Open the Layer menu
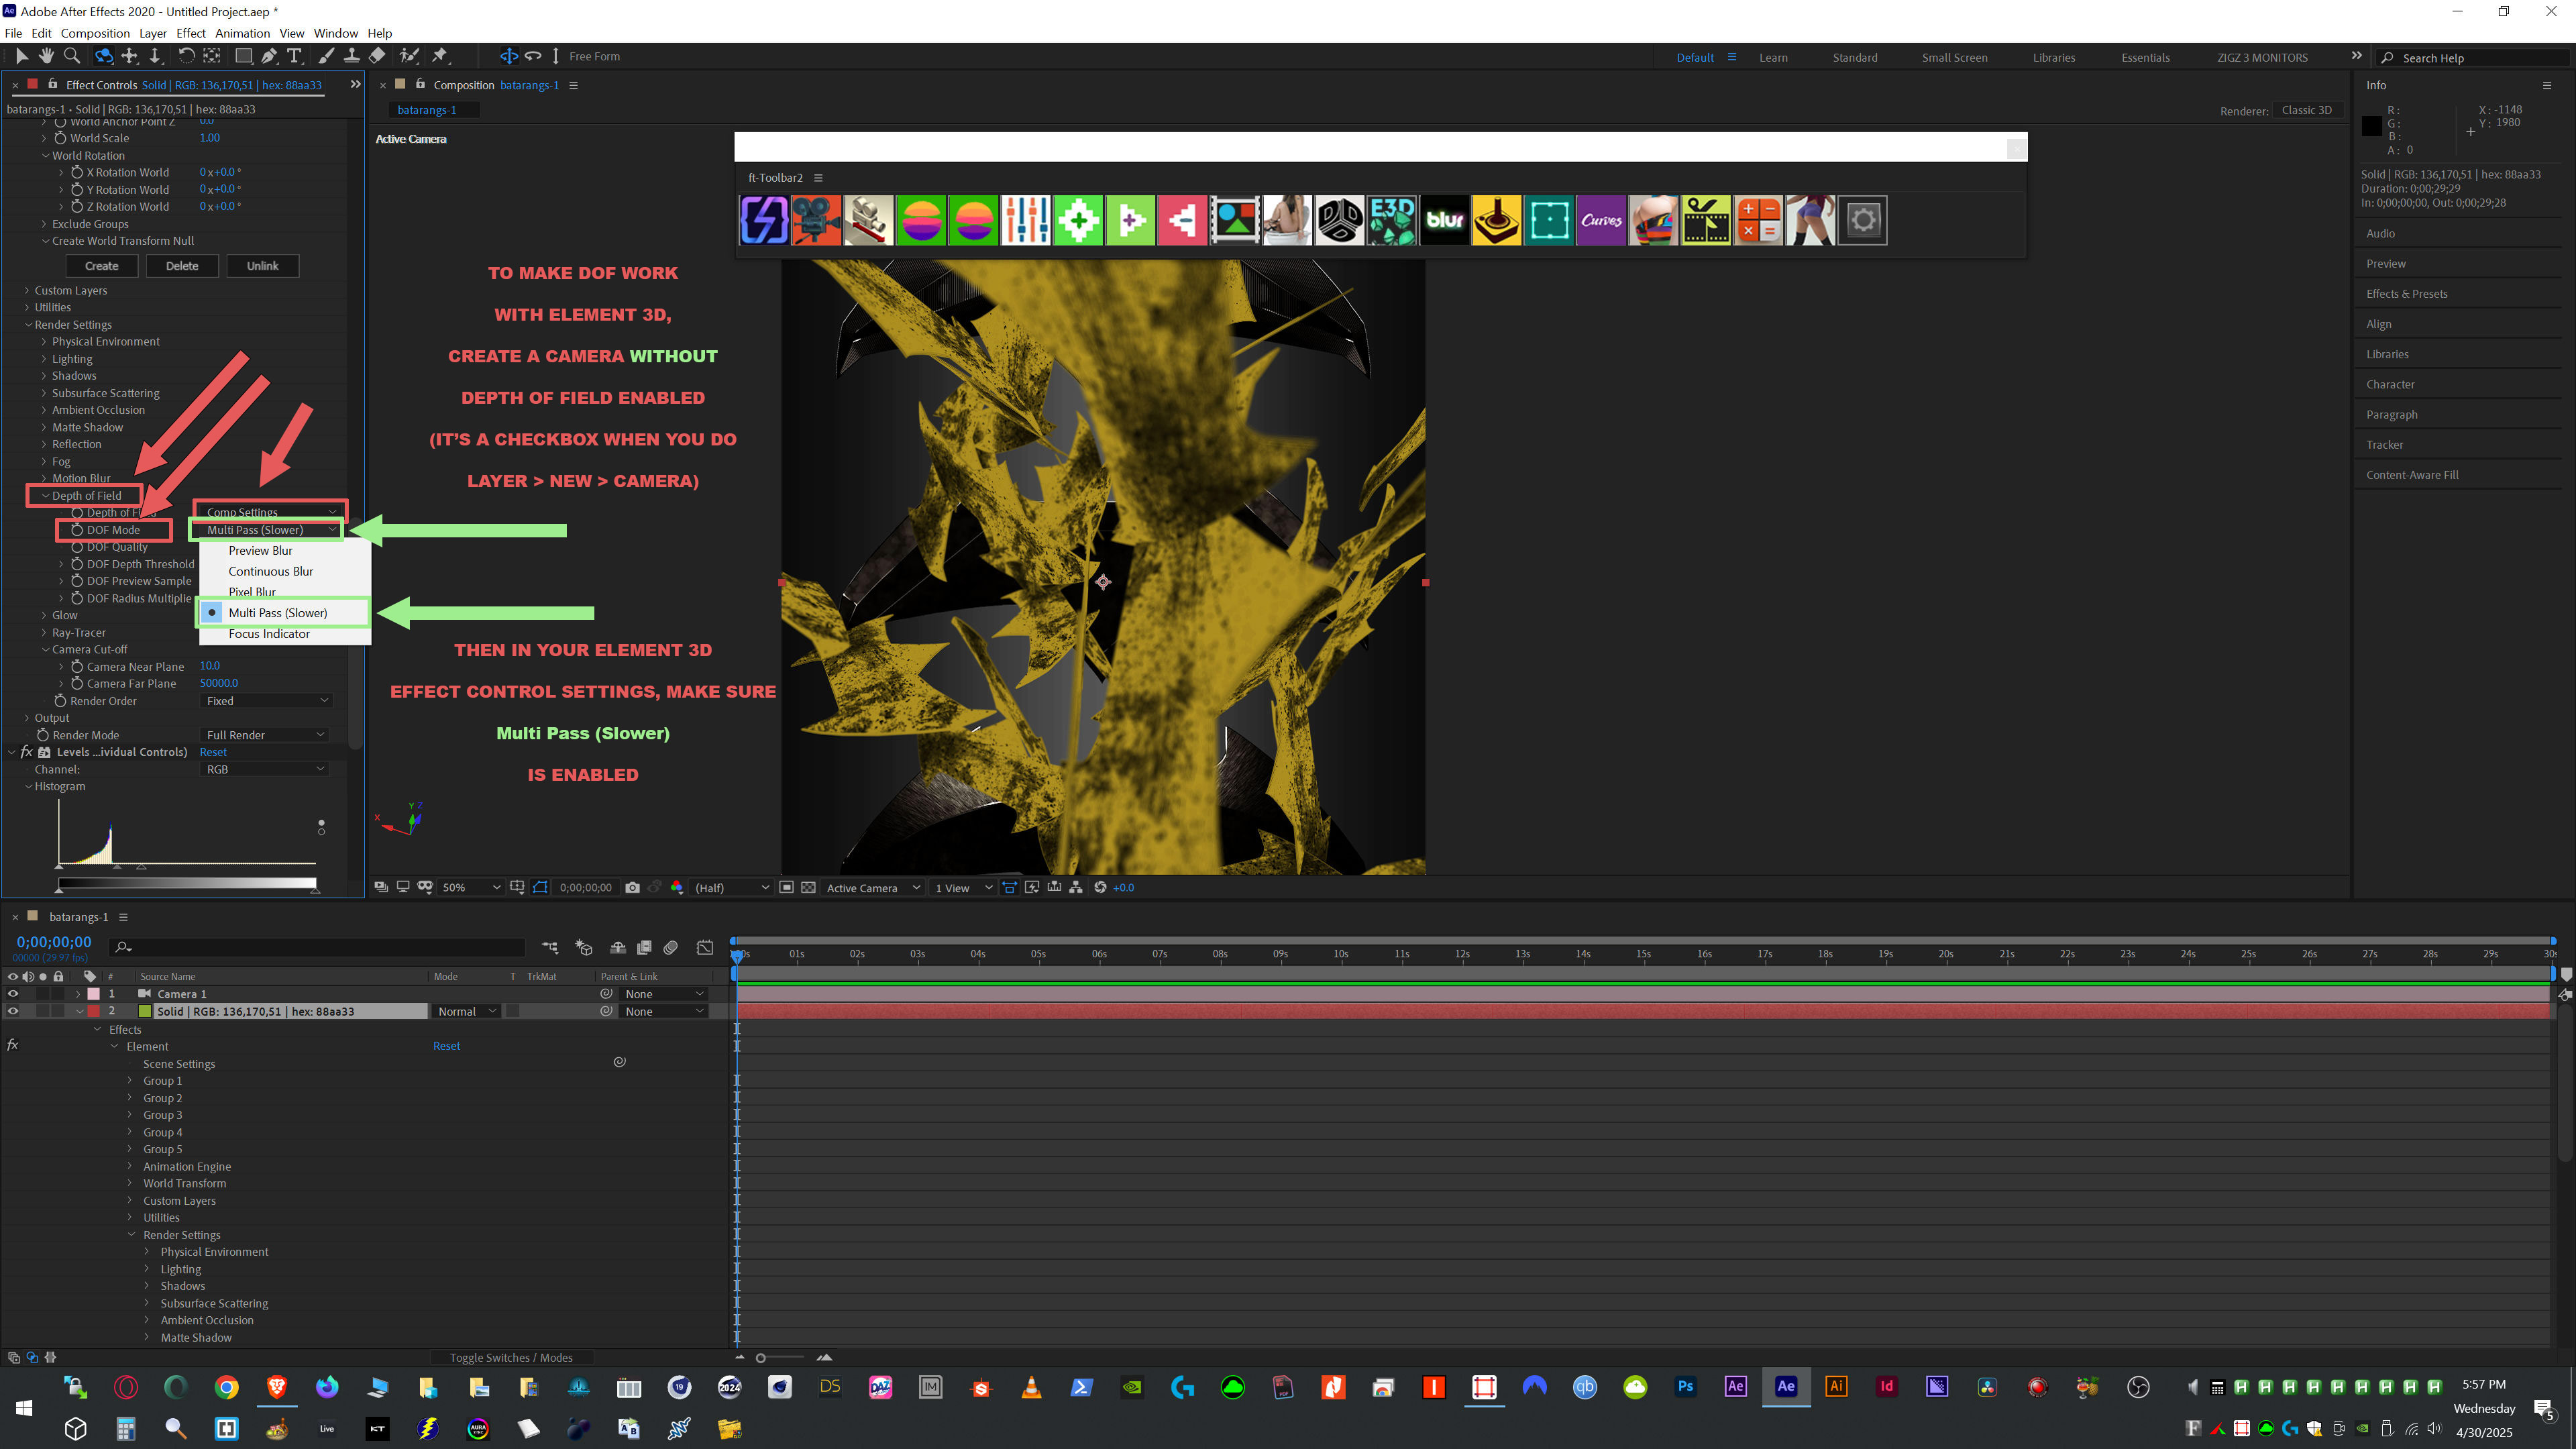The width and height of the screenshot is (2576, 1449). [153, 33]
